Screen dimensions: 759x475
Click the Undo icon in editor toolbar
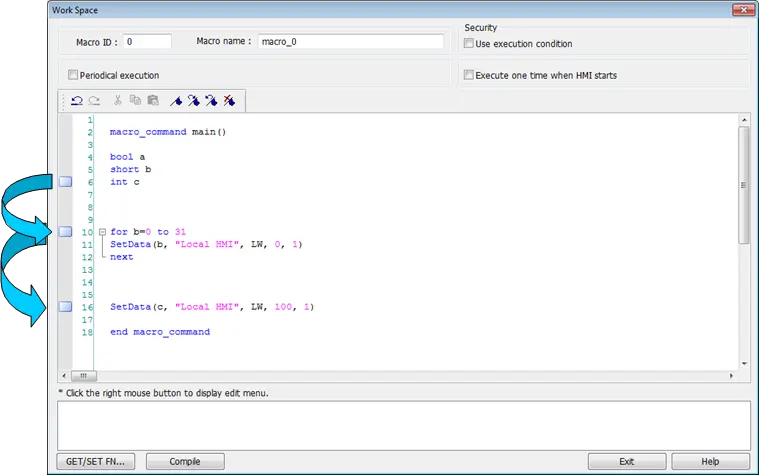click(x=76, y=101)
